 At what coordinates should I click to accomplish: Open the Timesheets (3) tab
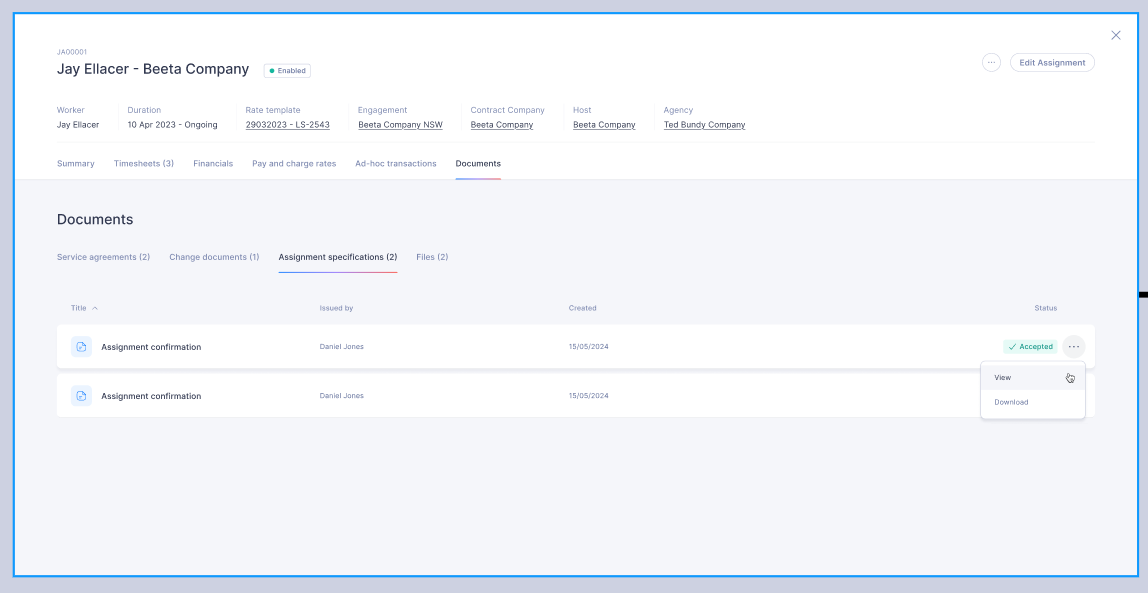tap(144, 164)
